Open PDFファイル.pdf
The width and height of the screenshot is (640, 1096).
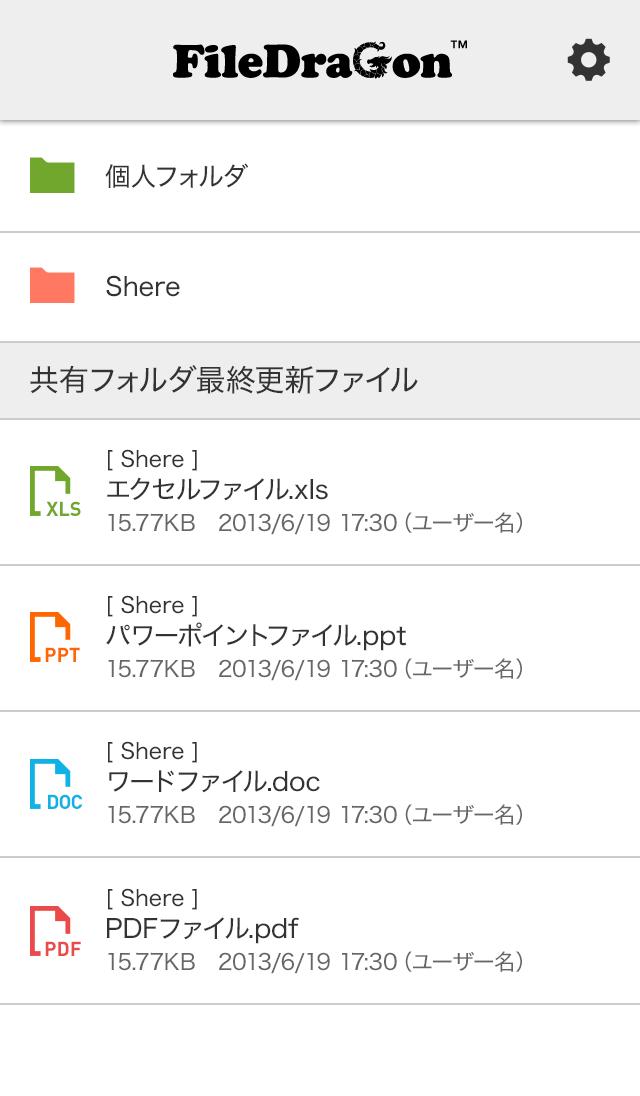pyautogui.click(x=202, y=928)
